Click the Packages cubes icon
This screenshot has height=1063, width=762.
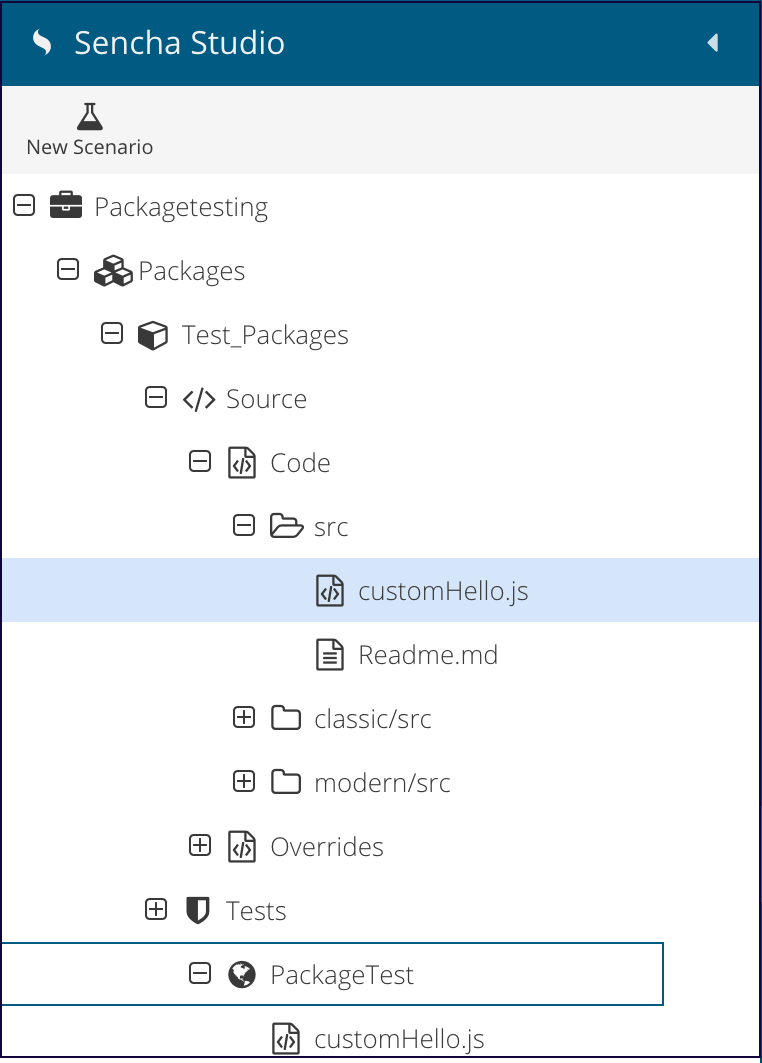pyautogui.click(x=113, y=270)
